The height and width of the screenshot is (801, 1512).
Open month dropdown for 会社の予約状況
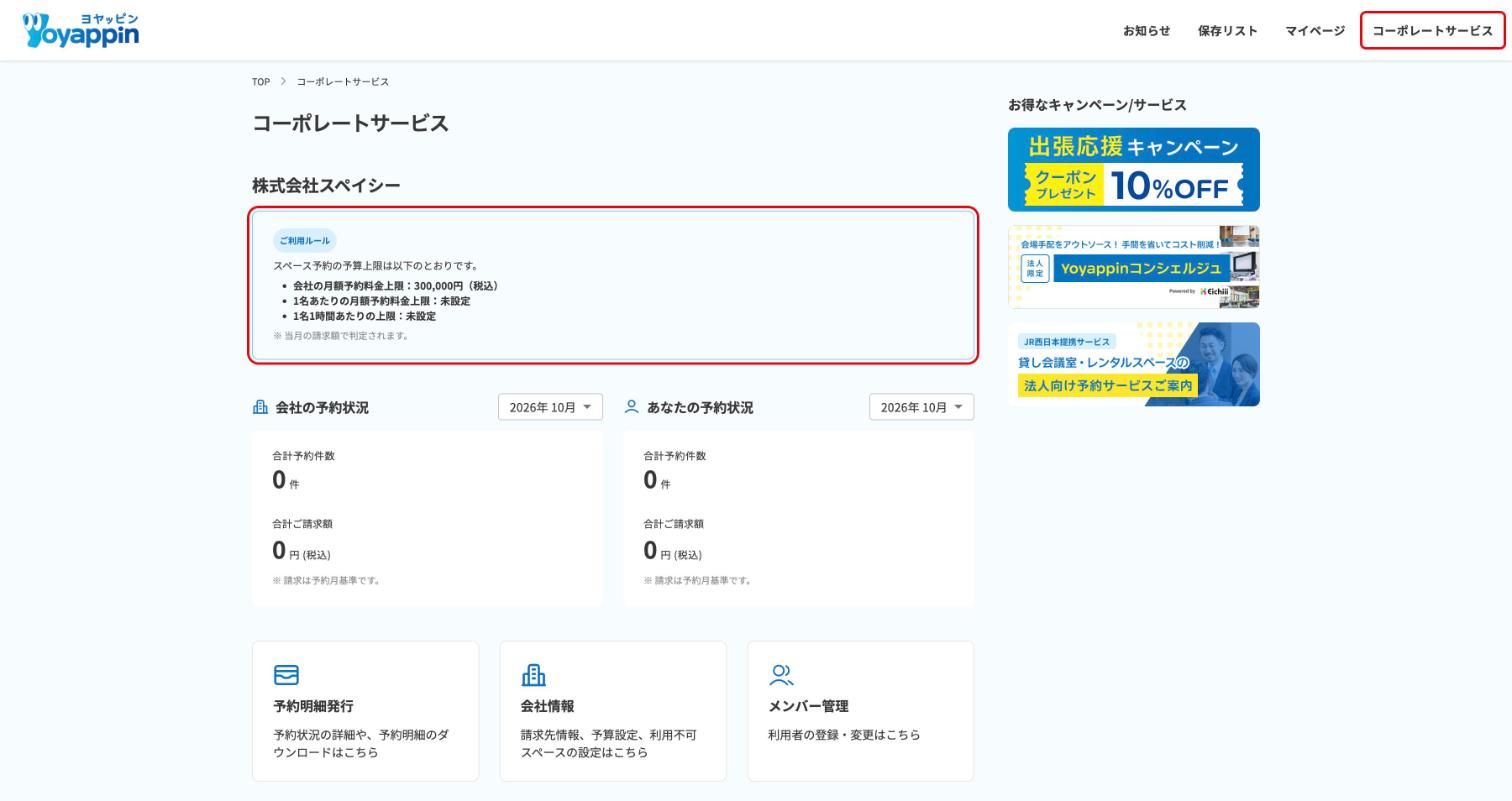coord(550,407)
